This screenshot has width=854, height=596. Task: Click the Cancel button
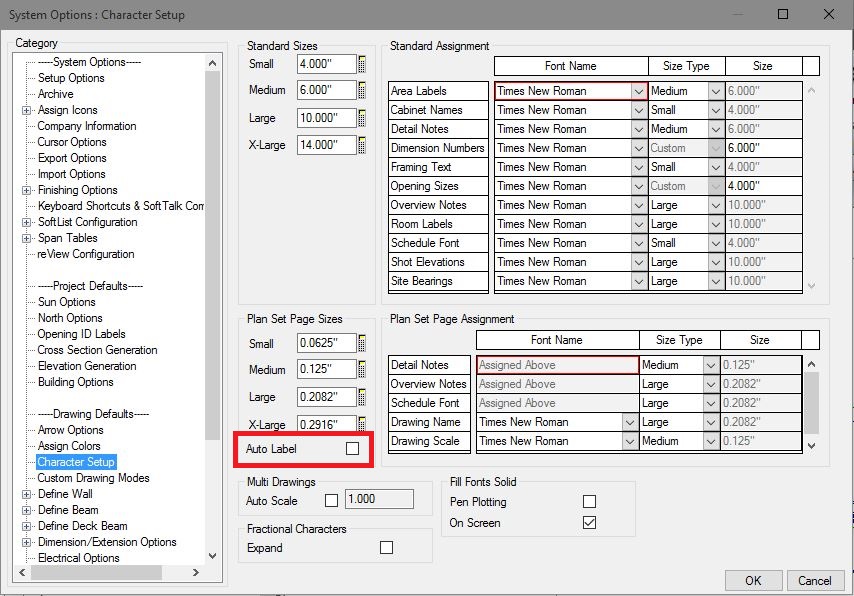pyautogui.click(x=815, y=580)
